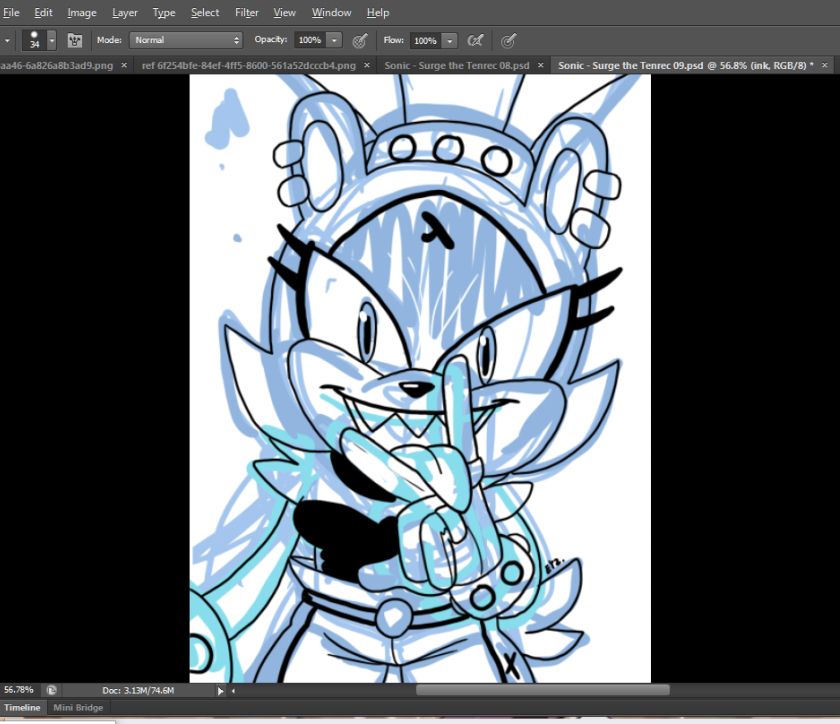Click the zoom level field showing 56.78%
The width and height of the screenshot is (840, 724).
click(x=19, y=690)
